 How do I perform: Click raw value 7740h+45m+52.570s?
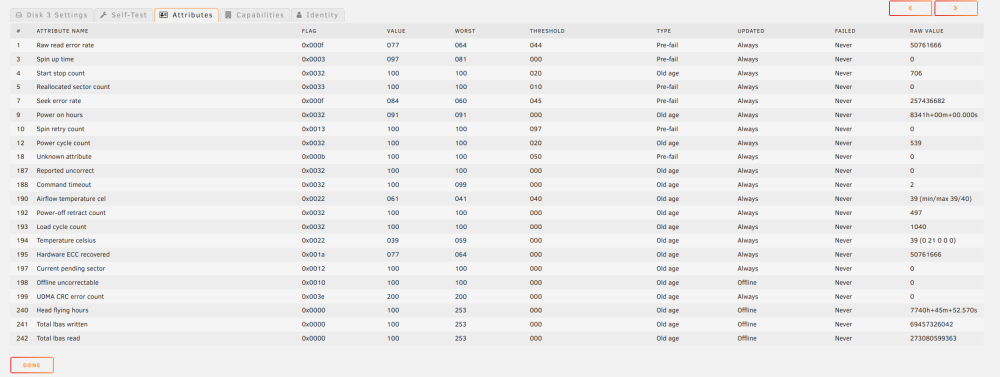(943, 310)
